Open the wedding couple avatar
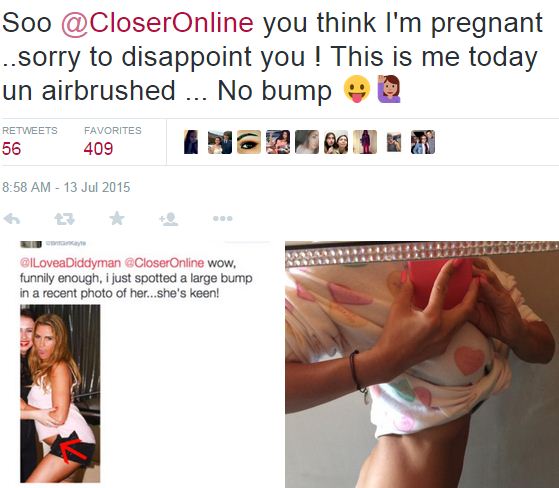Image resolution: width=559 pixels, height=488 pixels. [x=220, y=142]
